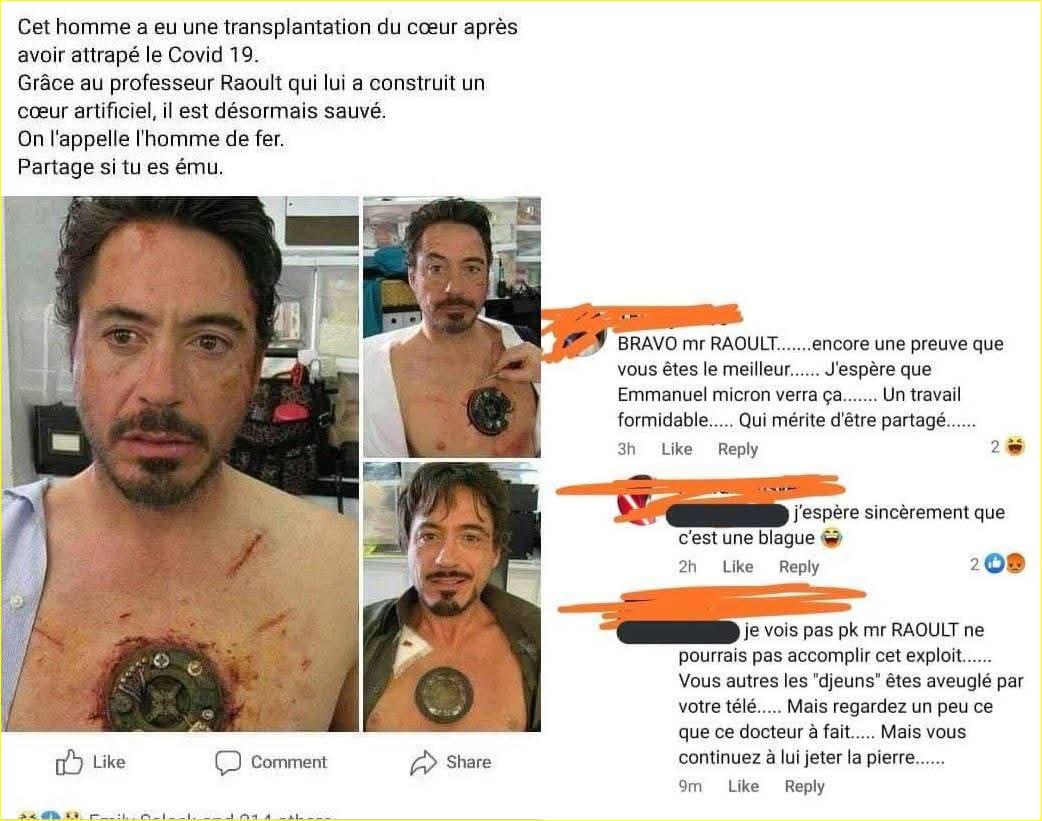Screen dimensions: 1042x821
Task: Open the laughing reaction on first comment
Action: (1015, 446)
